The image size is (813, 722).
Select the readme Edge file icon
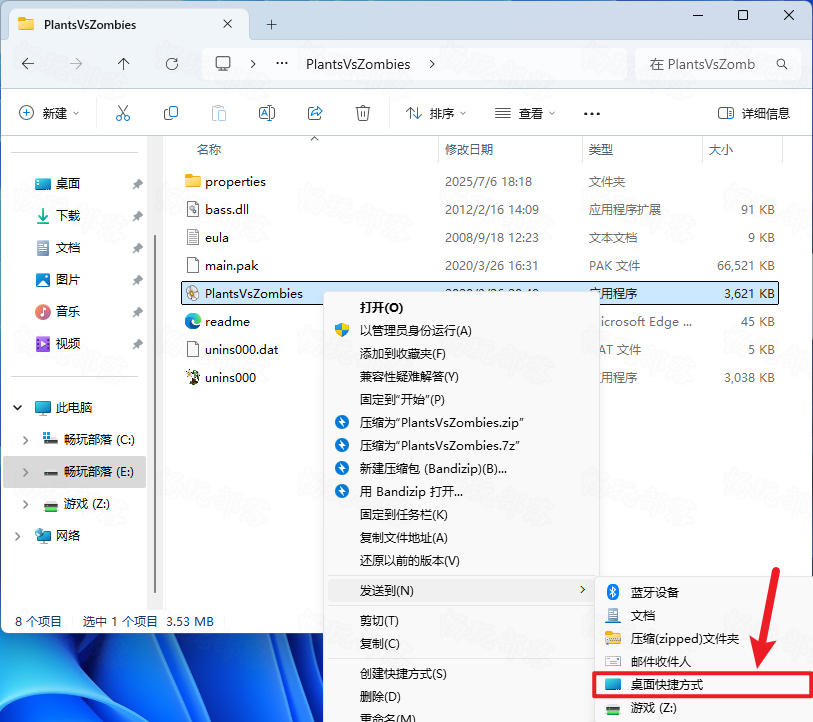(192, 322)
